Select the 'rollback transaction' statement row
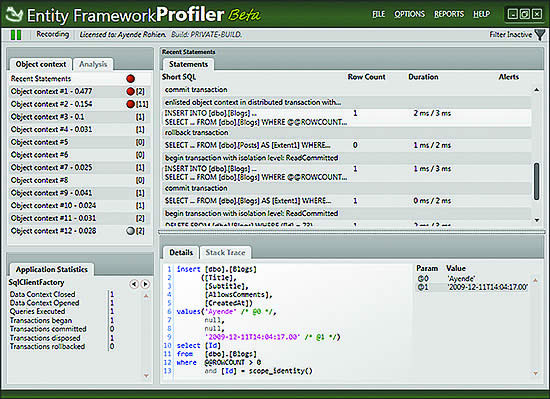 pyautogui.click(x=346, y=133)
